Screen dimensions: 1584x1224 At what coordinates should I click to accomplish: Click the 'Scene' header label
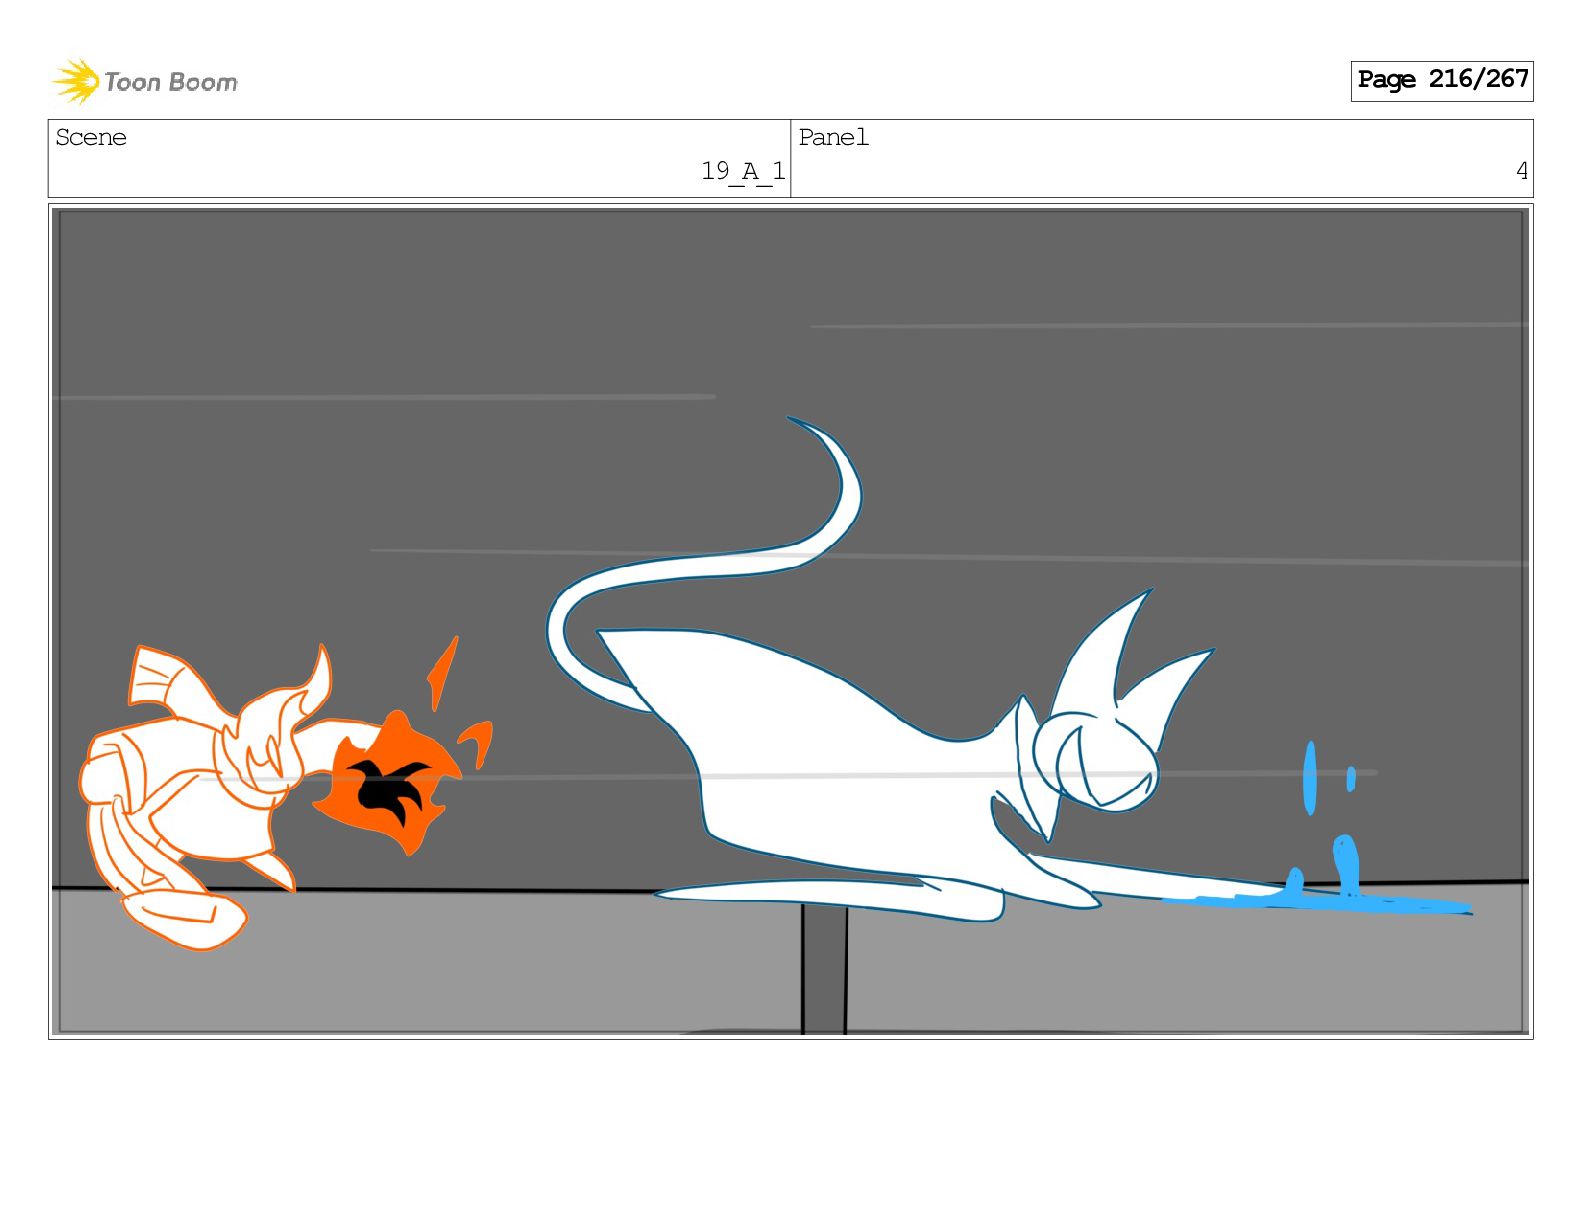click(91, 137)
